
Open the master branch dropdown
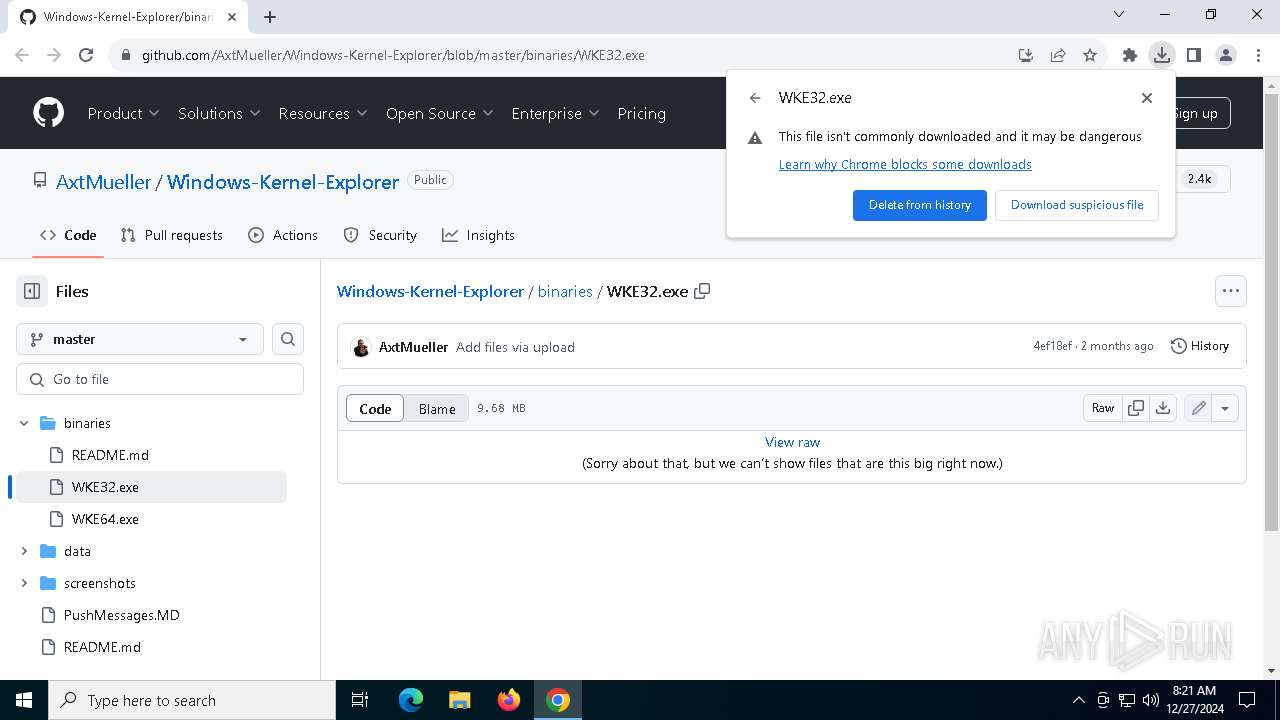click(x=140, y=339)
